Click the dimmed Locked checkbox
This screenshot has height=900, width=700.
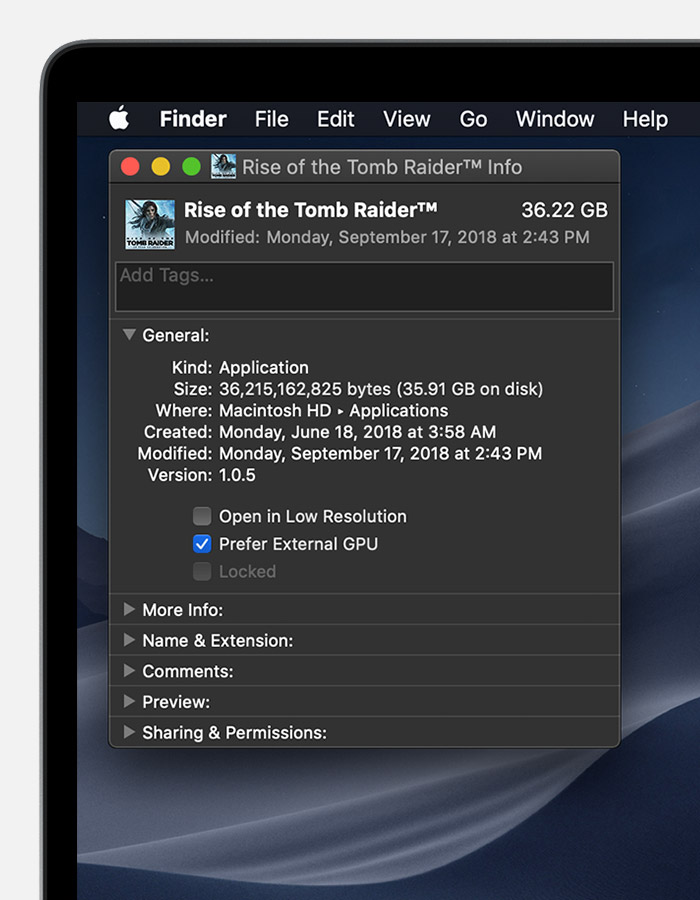point(202,571)
